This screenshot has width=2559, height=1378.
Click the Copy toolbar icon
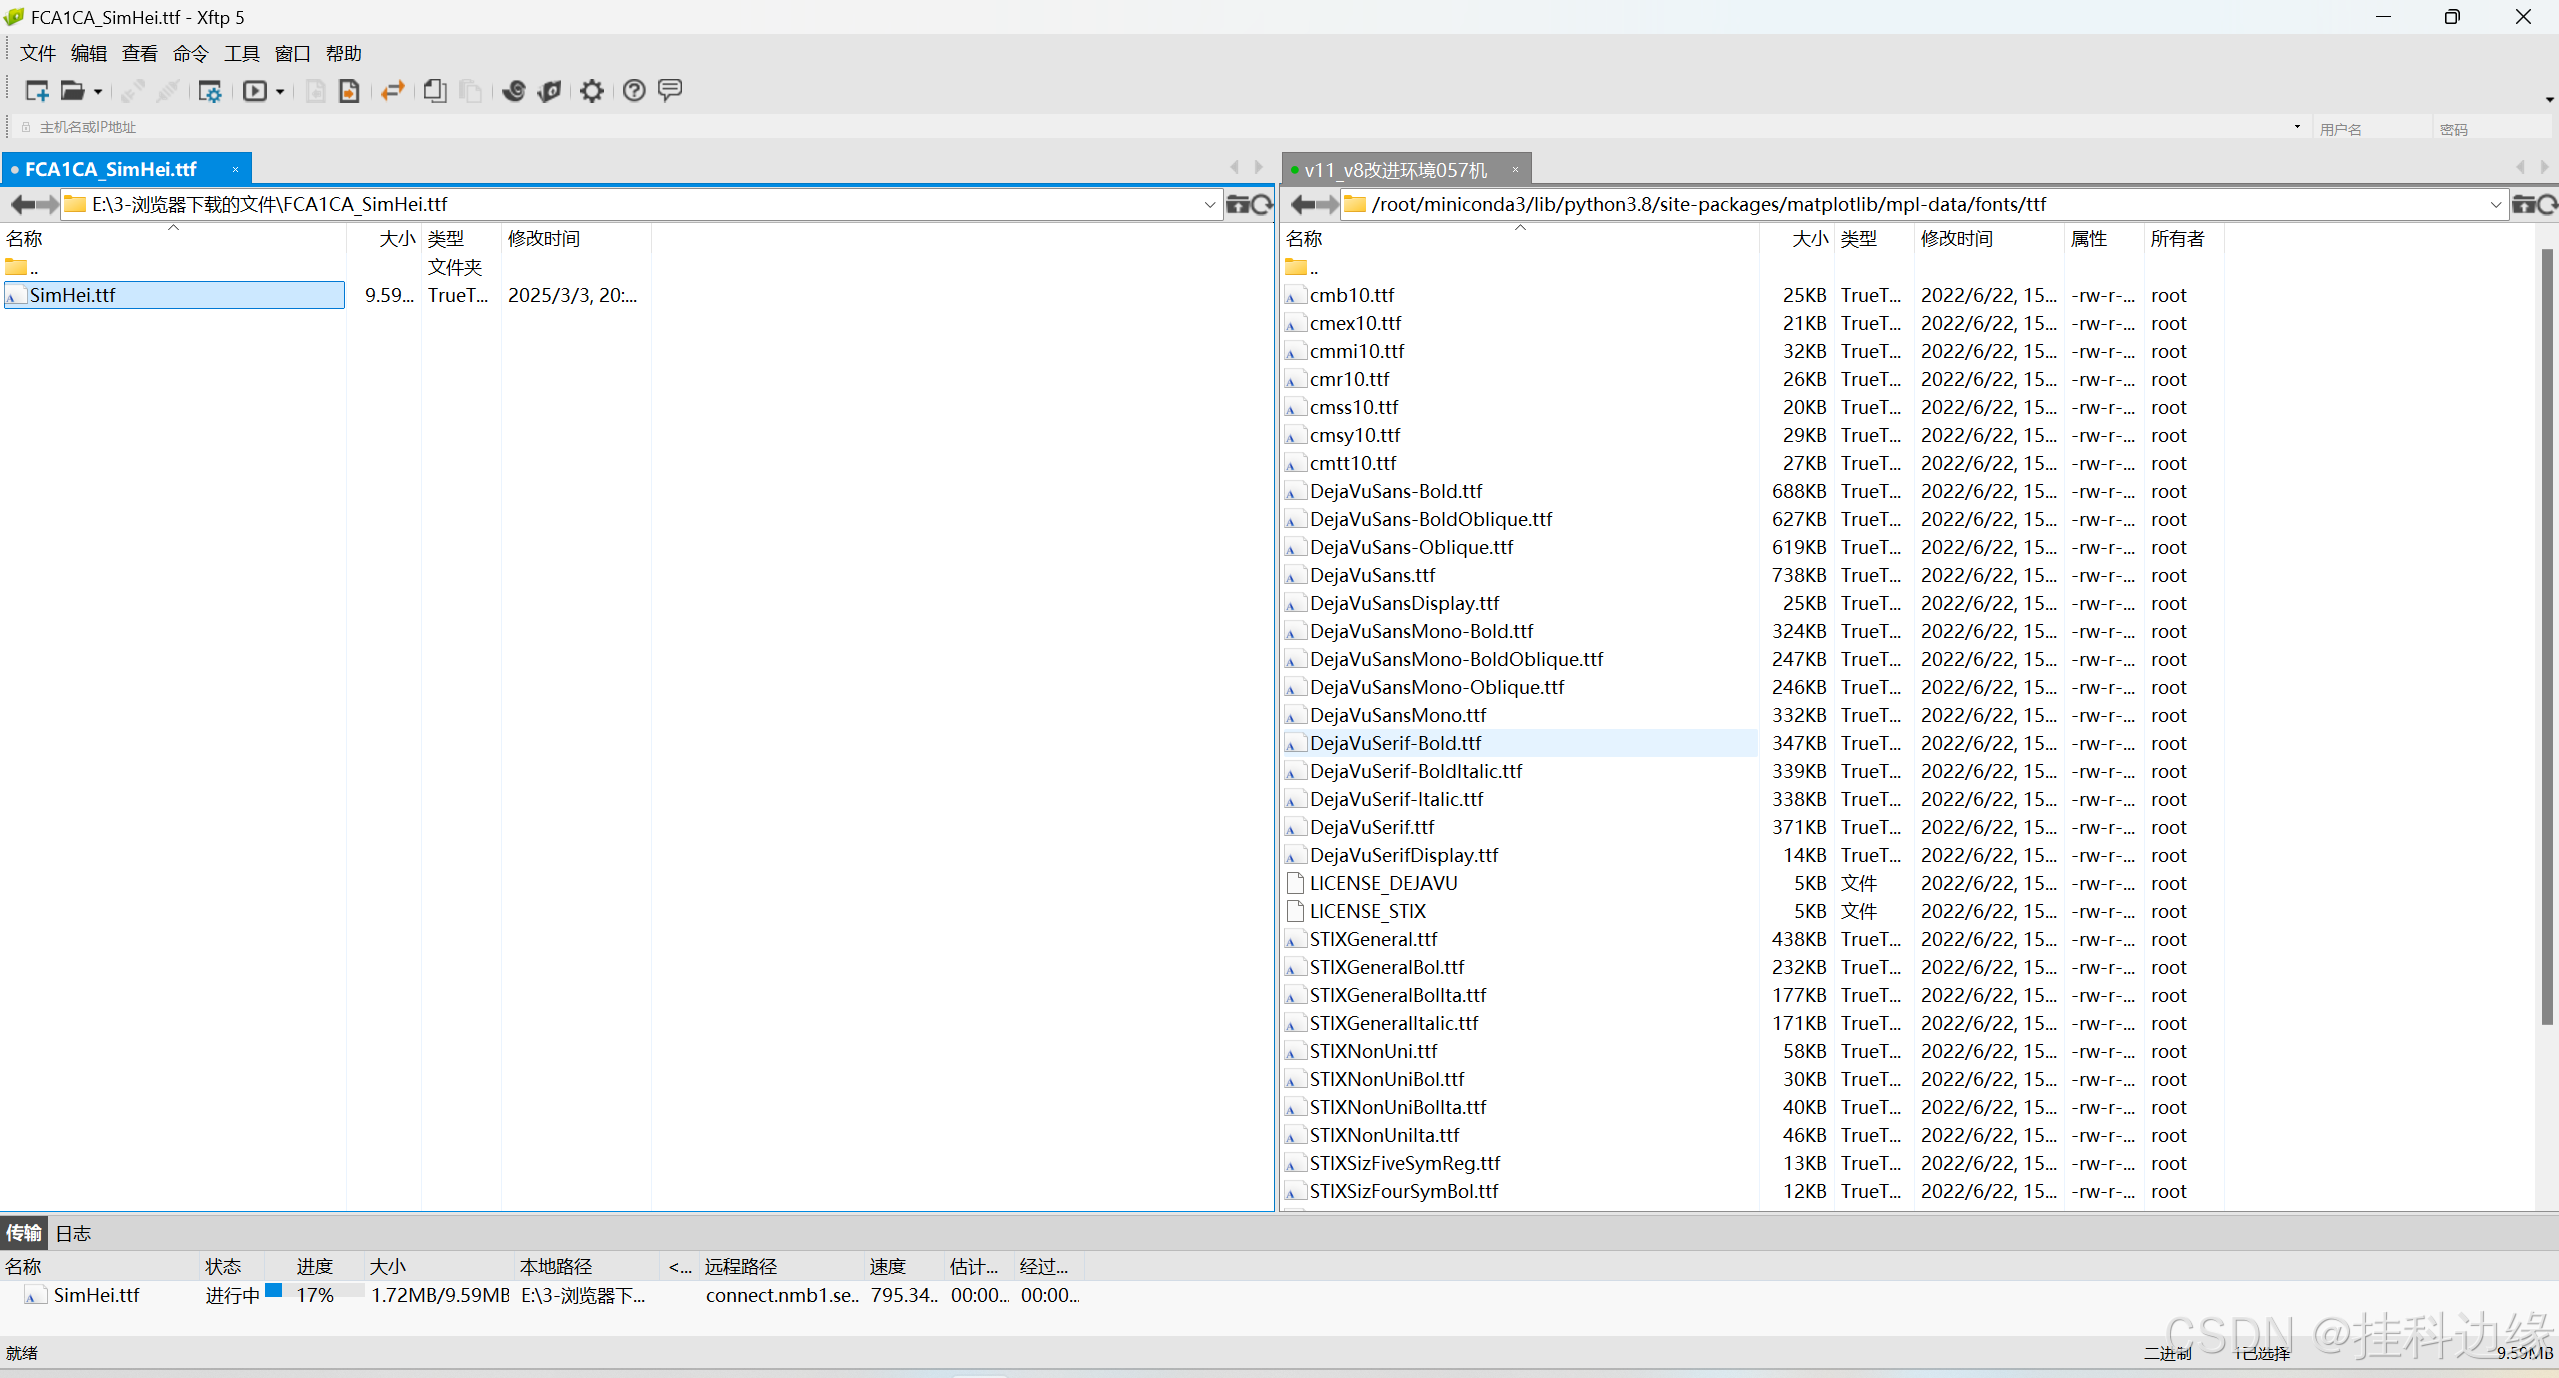[435, 91]
